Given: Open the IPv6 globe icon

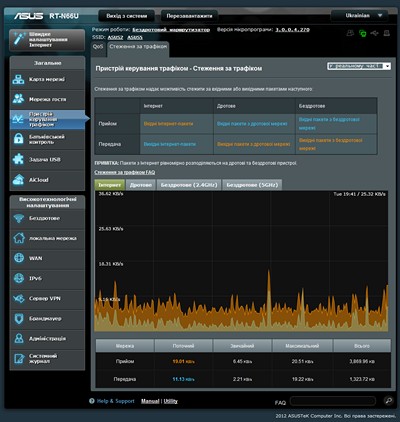Looking at the screenshot, I should coord(19,278).
